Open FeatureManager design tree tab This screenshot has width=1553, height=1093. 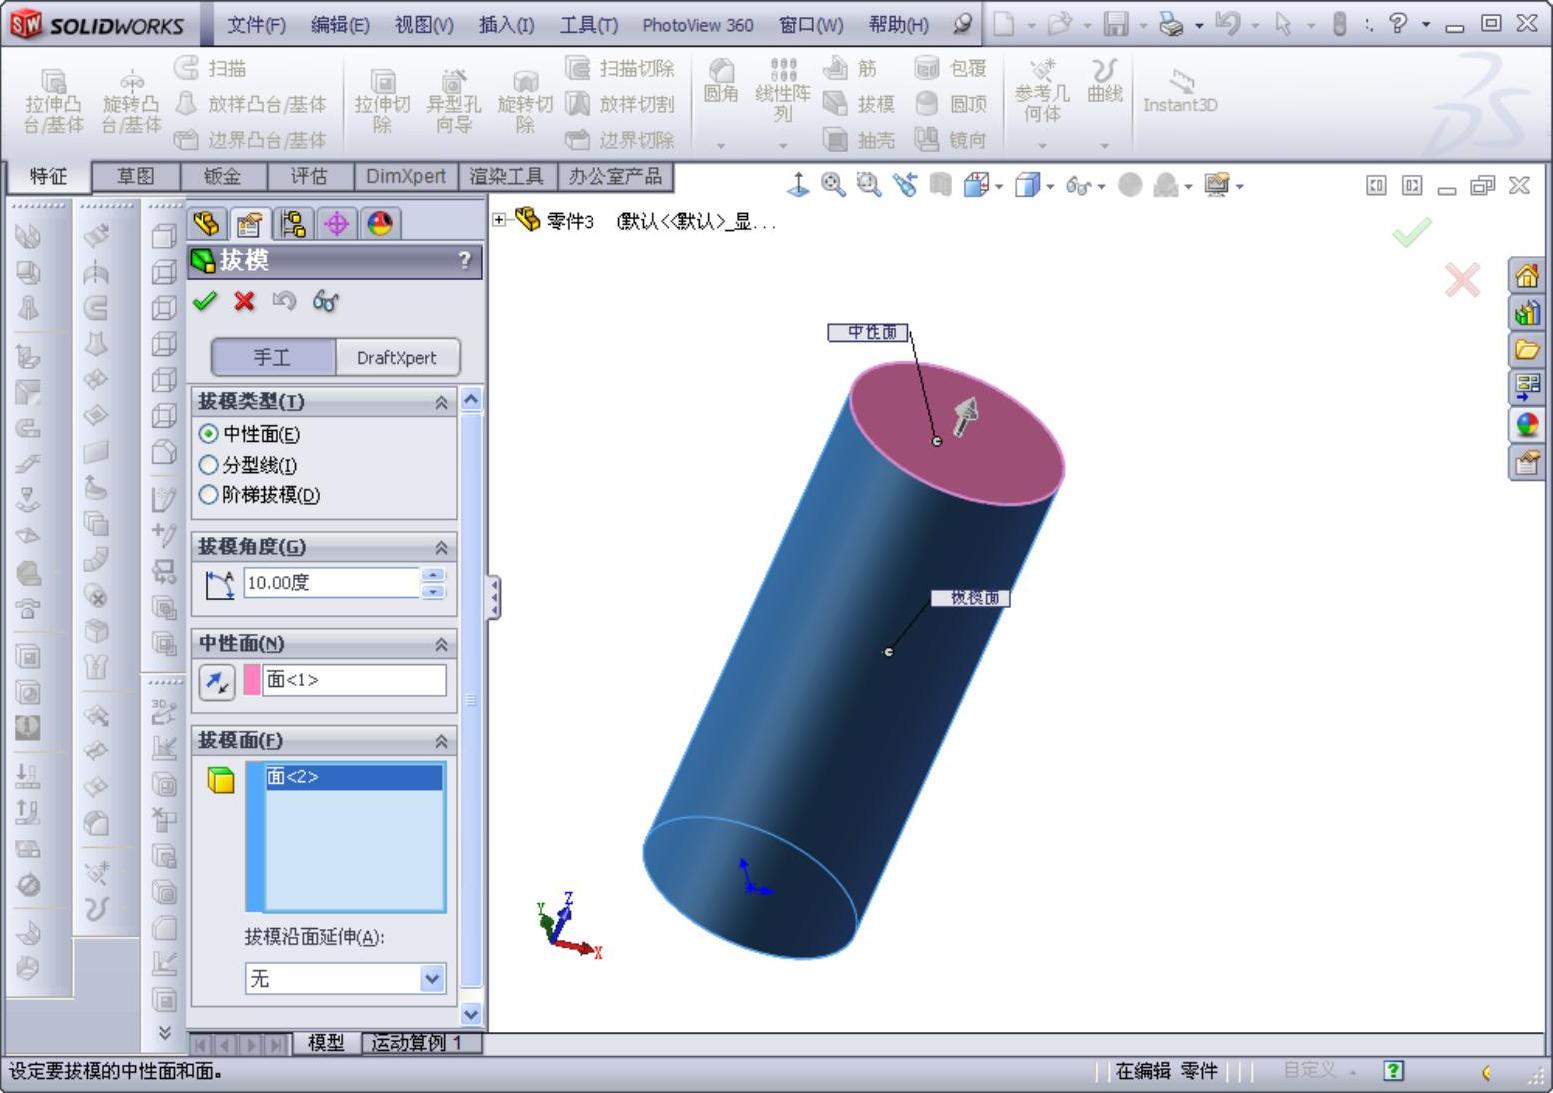point(207,224)
